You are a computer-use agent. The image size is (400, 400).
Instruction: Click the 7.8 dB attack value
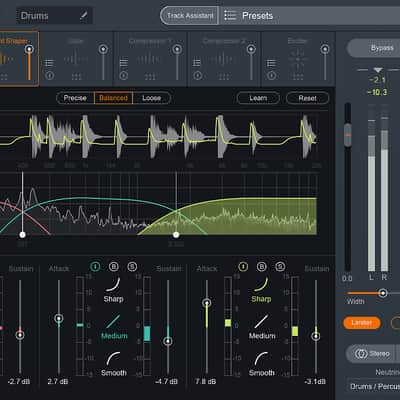click(205, 381)
